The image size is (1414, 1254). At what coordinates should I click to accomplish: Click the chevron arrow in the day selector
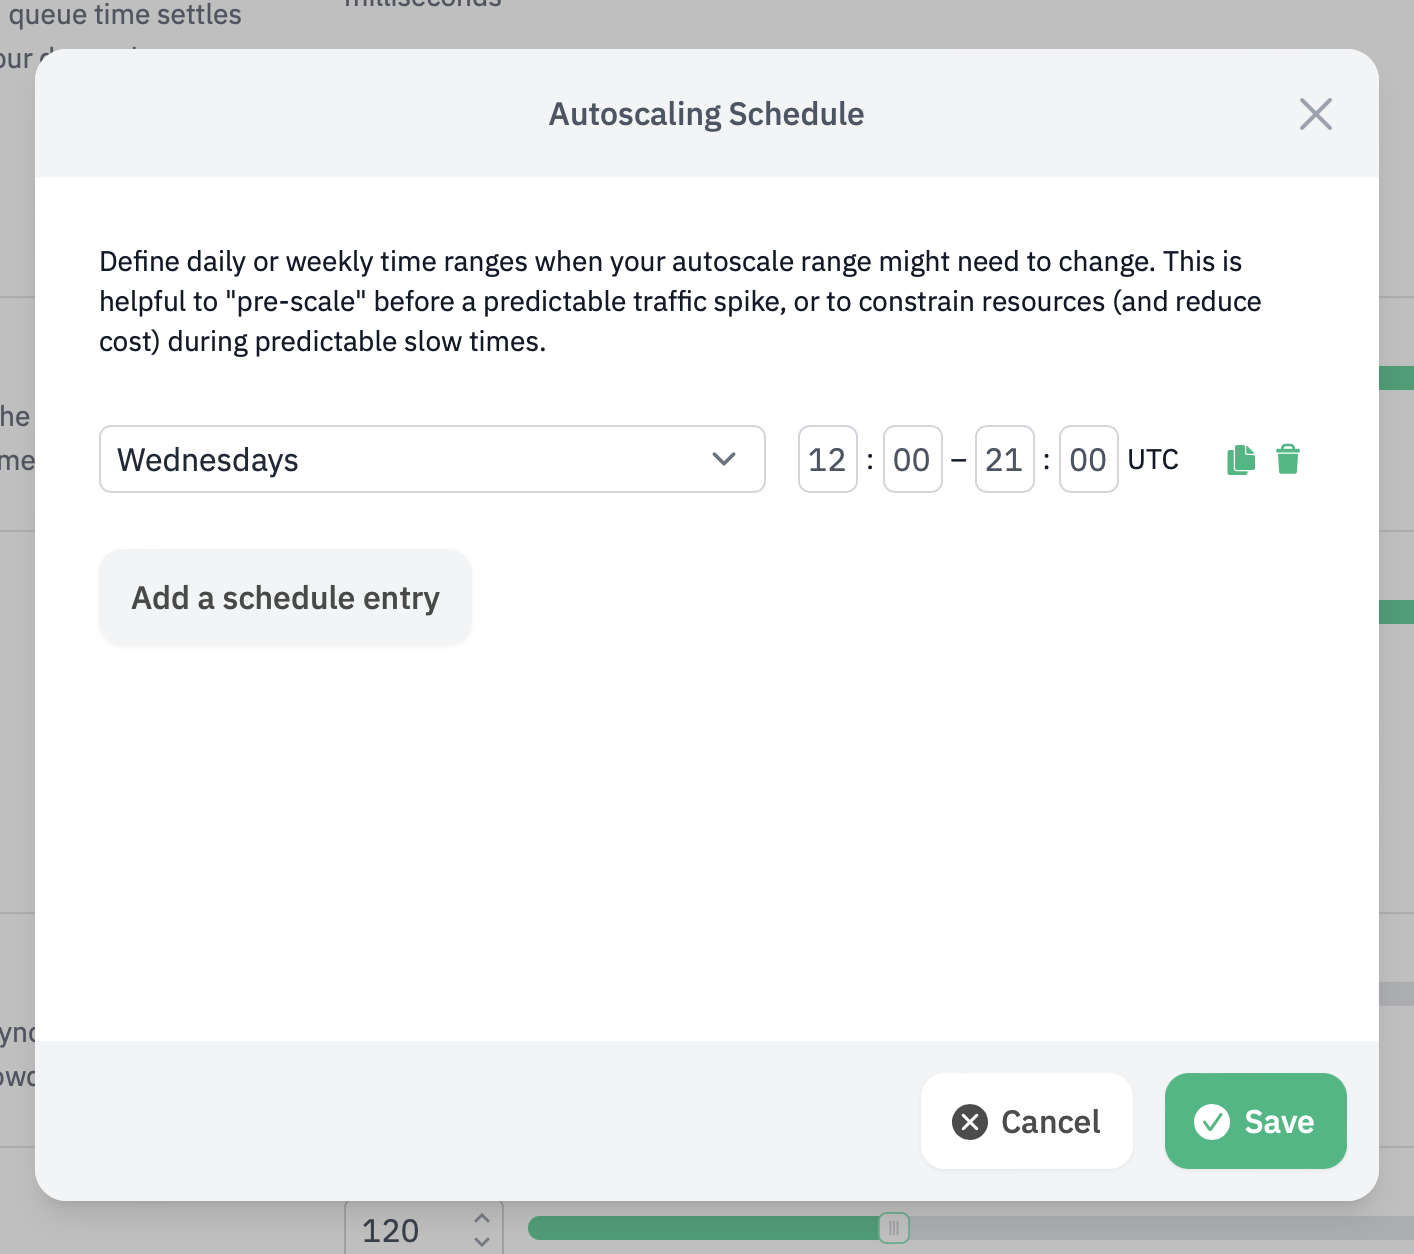(724, 460)
